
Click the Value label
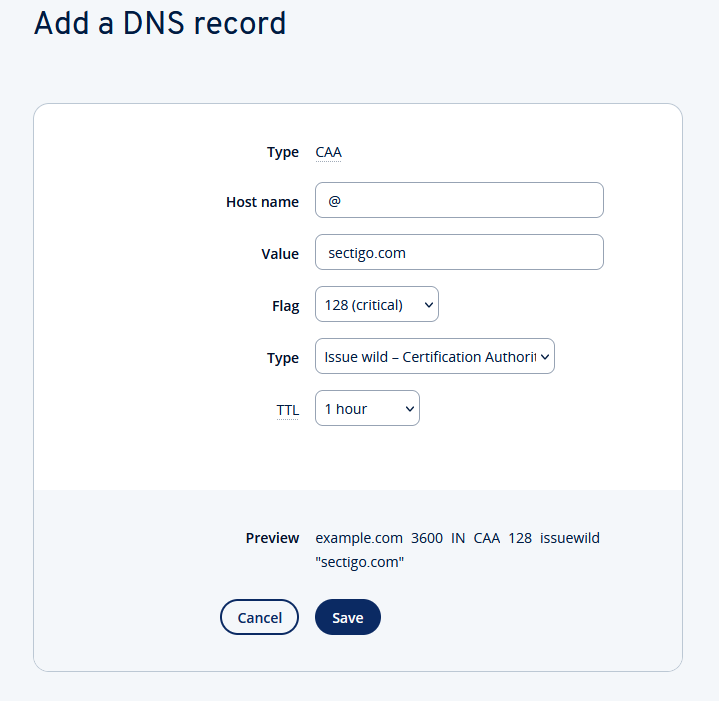coord(280,254)
